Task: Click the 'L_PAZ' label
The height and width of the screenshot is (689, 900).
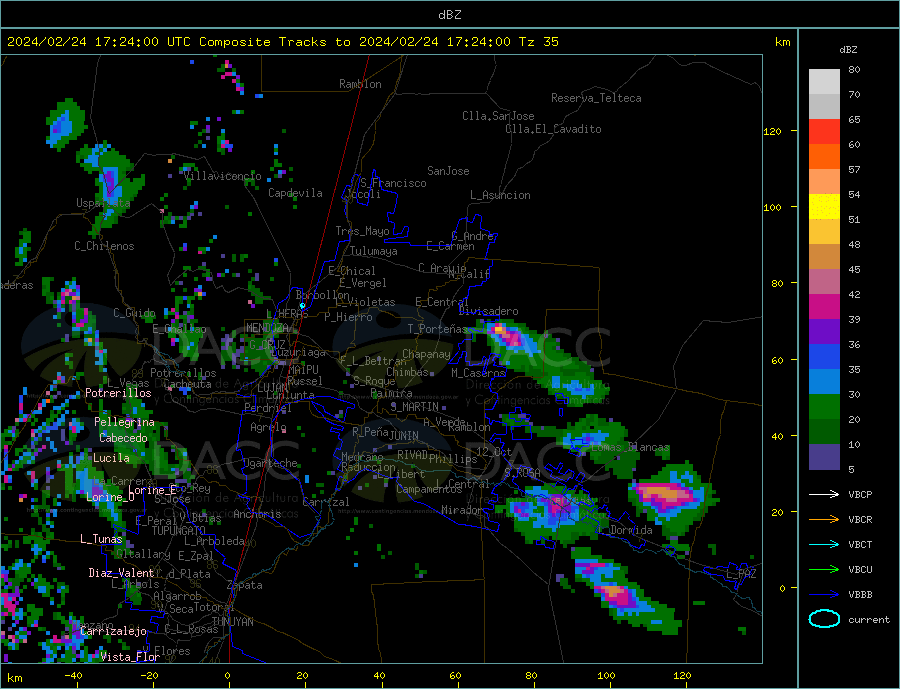Action: [741, 574]
